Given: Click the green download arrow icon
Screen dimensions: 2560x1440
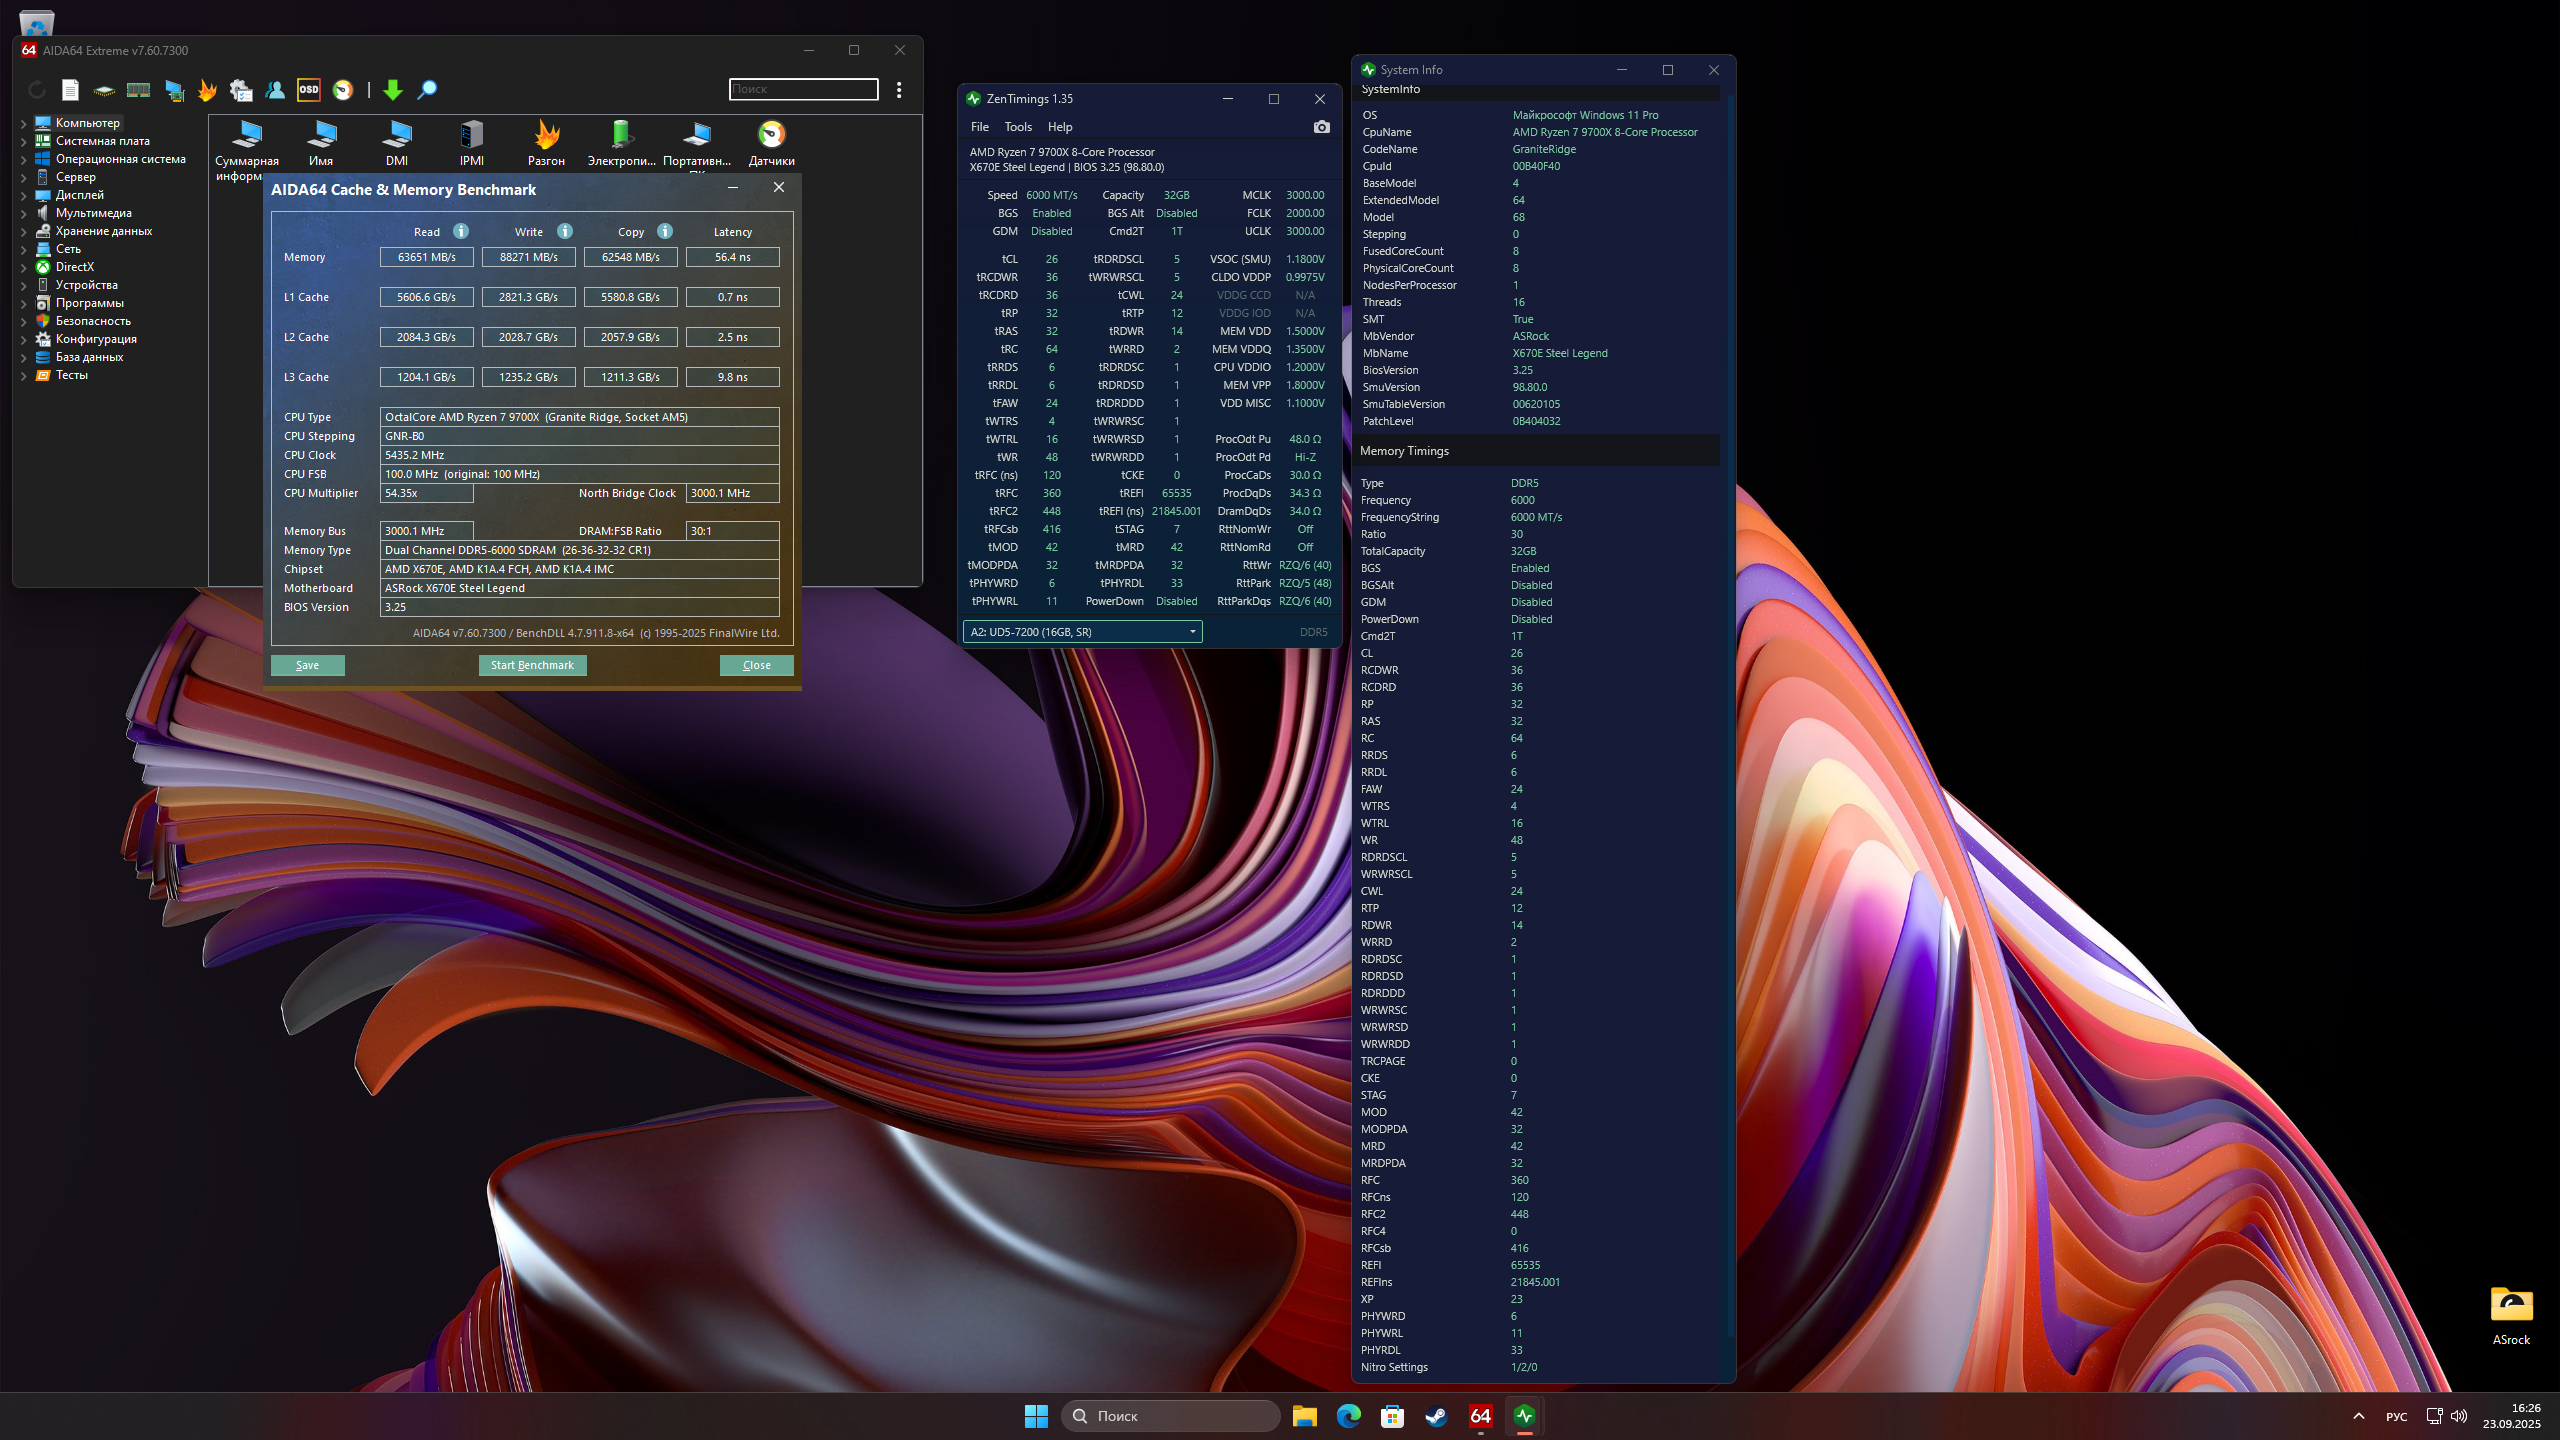Looking at the screenshot, I should pos(393,90).
